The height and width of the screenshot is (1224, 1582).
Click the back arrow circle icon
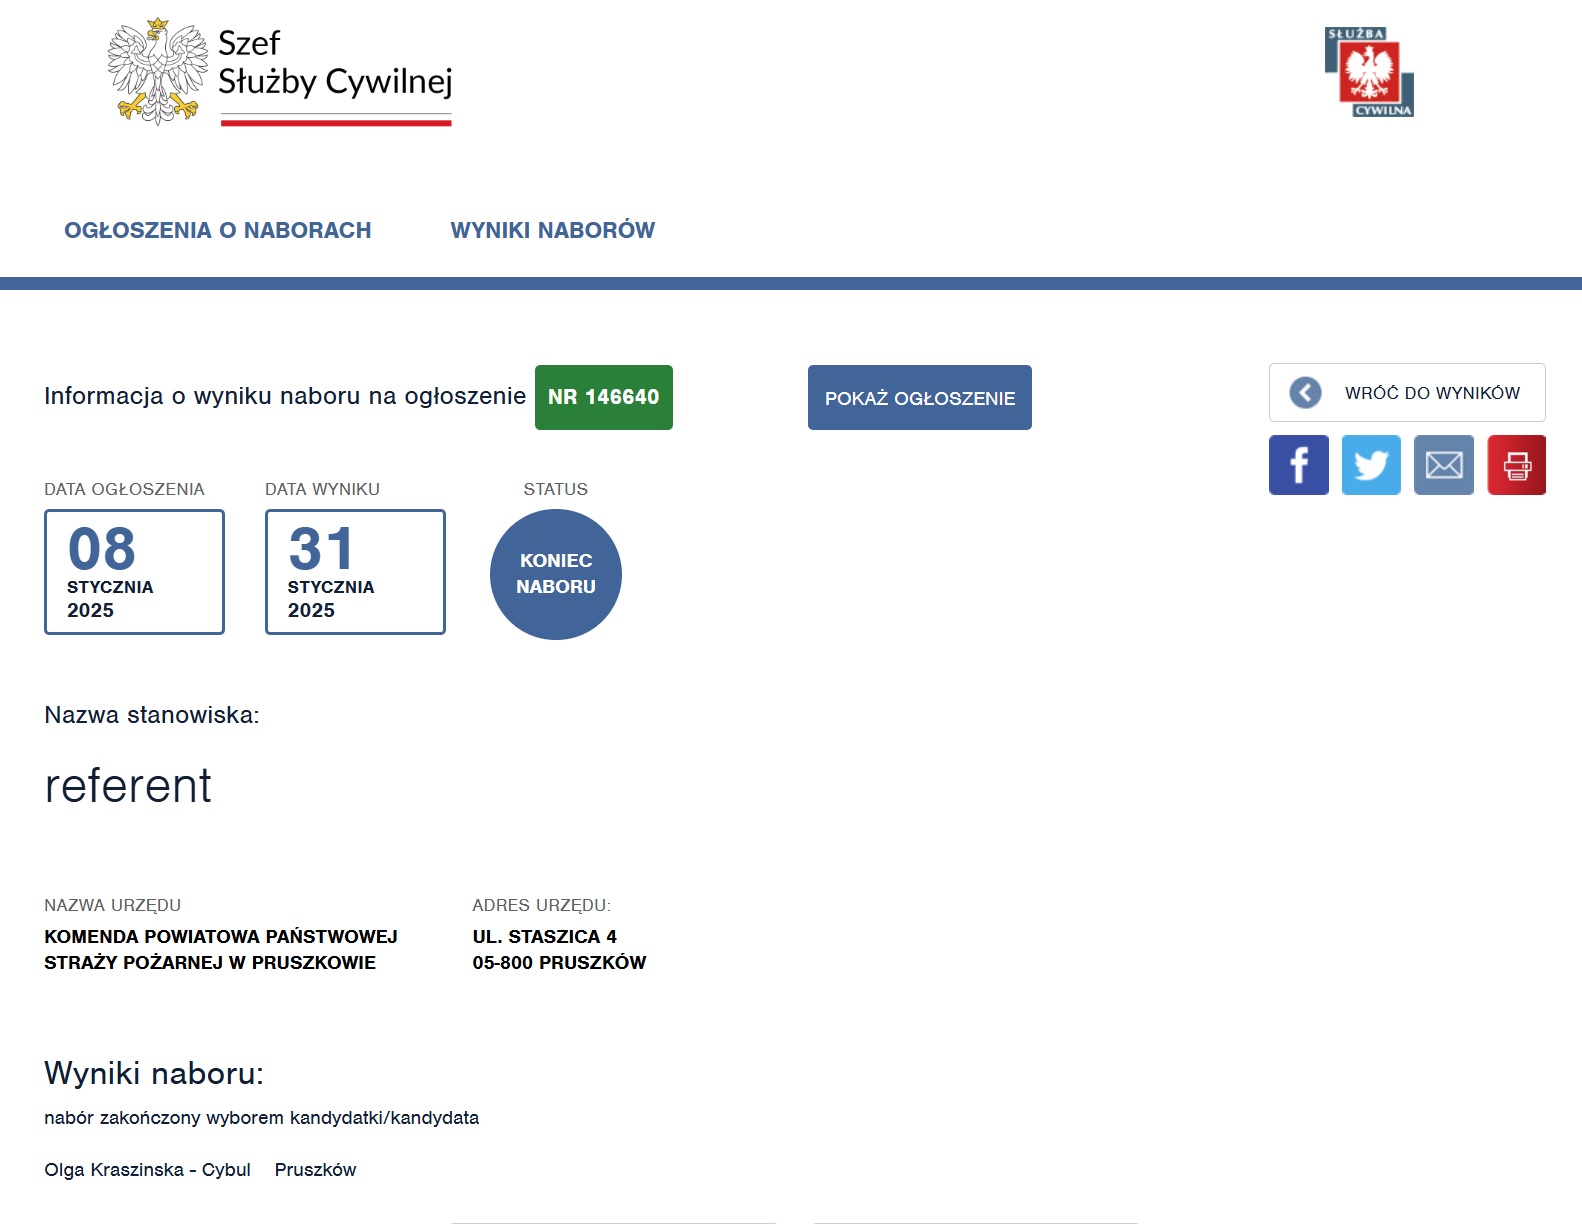(x=1305, y=393)
